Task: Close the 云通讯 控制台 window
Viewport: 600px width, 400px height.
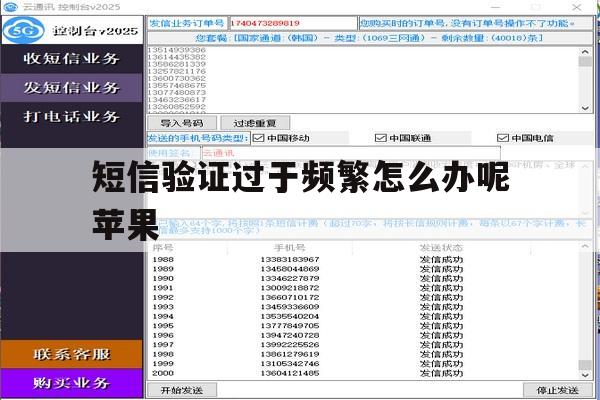Action: (x=577, y=7)
